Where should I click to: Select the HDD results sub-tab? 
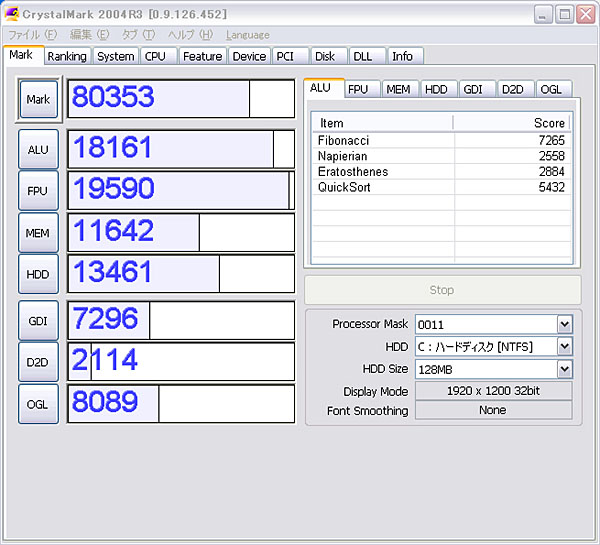tap(439, 89)
